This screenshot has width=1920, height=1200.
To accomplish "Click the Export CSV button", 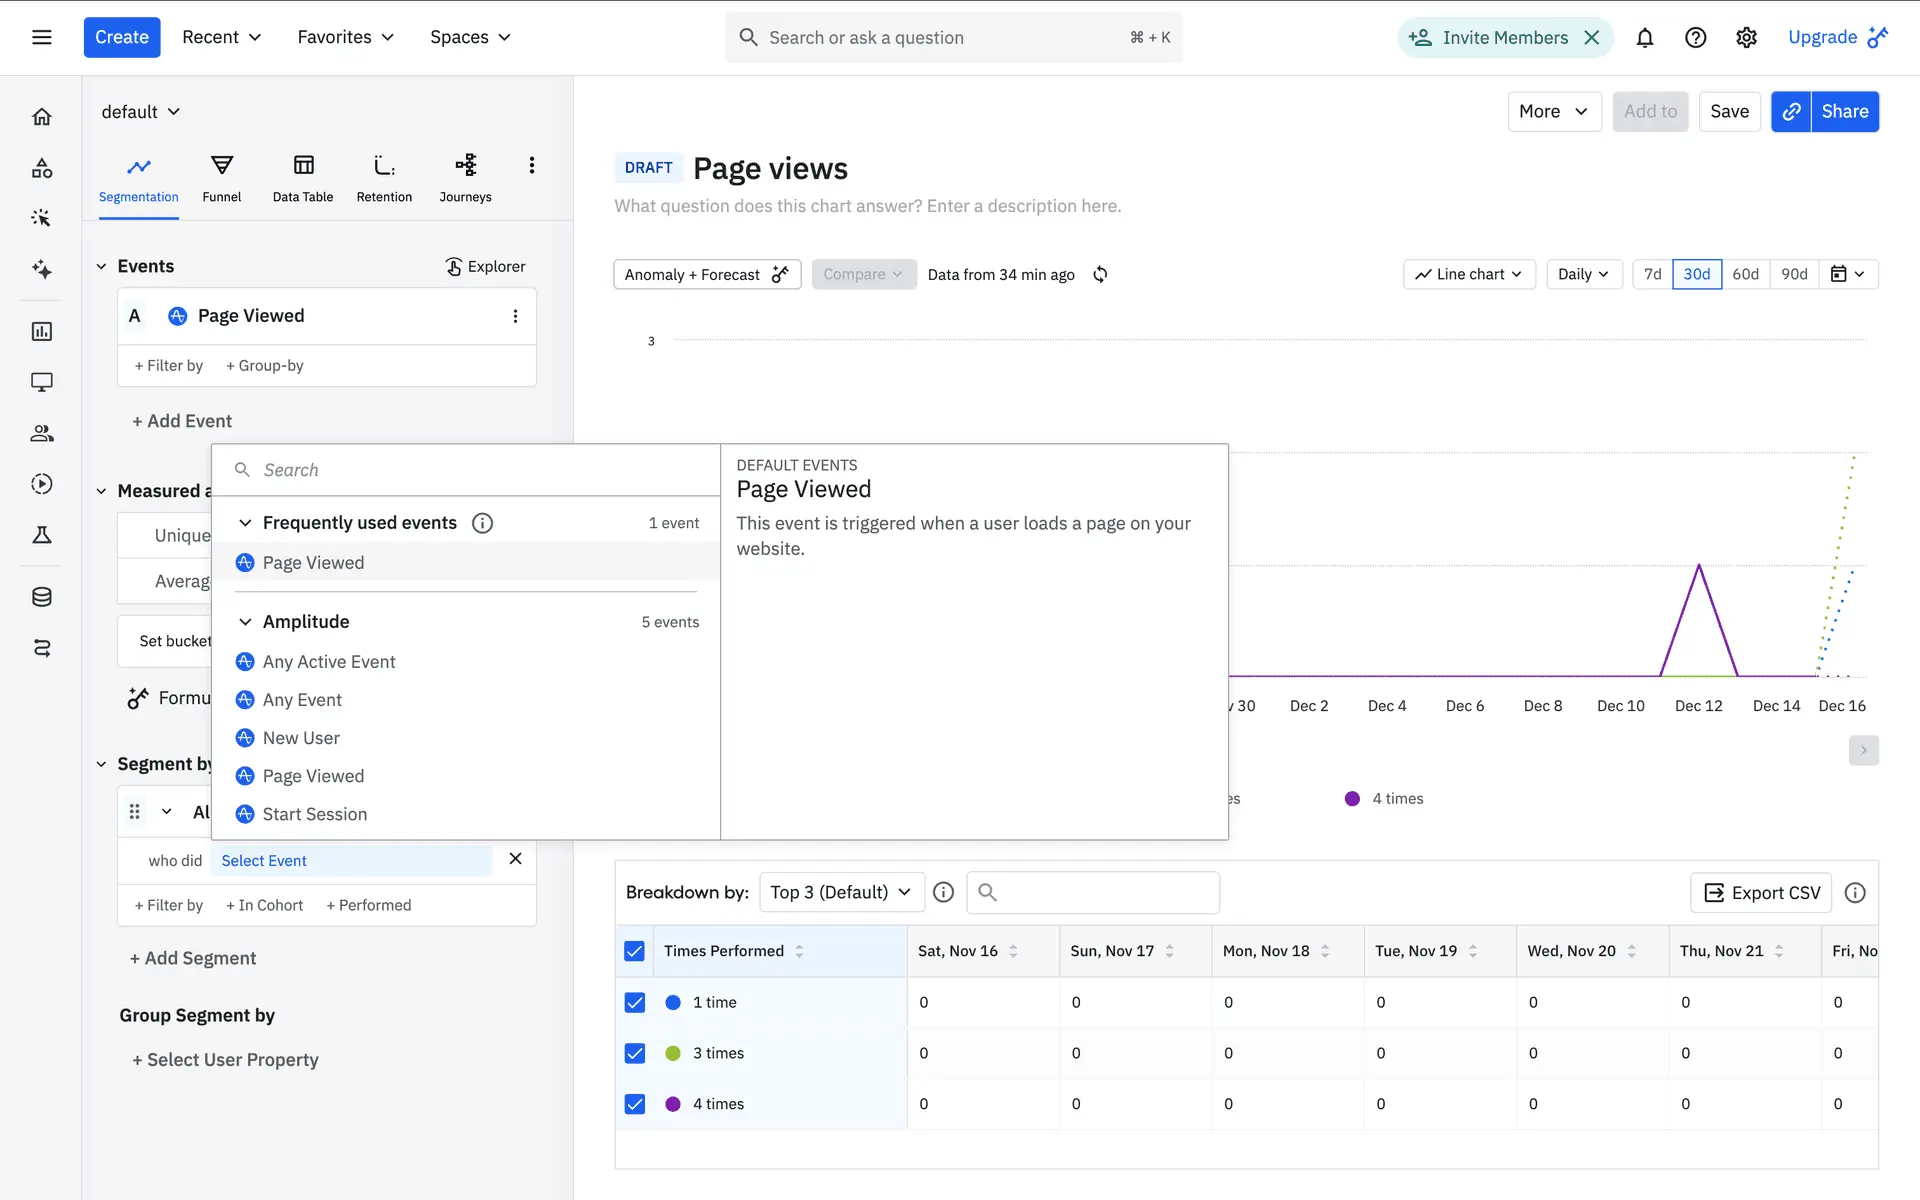I will point(1761,892).
